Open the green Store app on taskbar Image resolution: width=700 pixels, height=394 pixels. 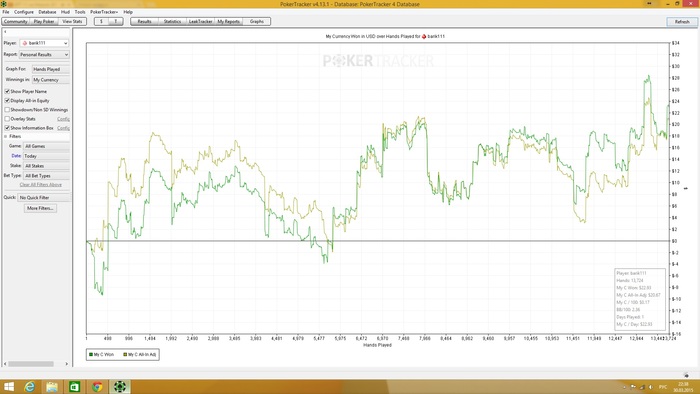click(x=75, y=386)
